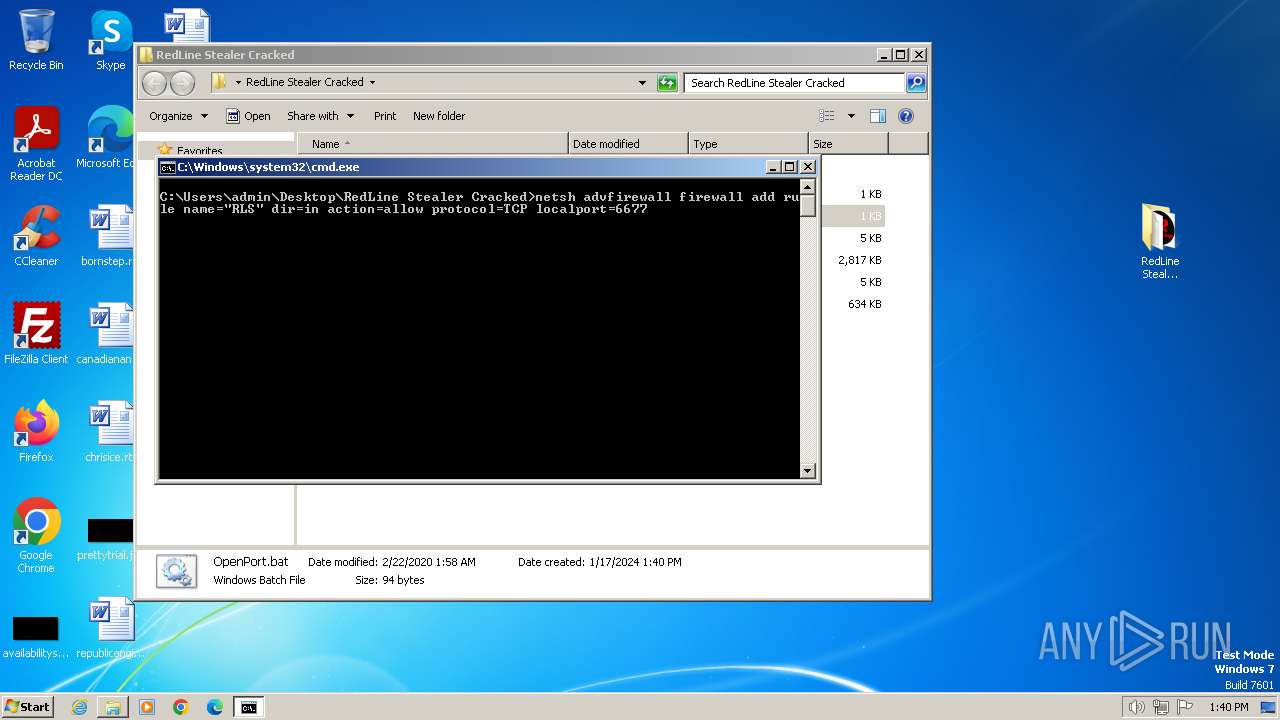Open cmd.exe title bar system icon
The width and height of the screenshot is (1280, 720).
pos(168,167)
